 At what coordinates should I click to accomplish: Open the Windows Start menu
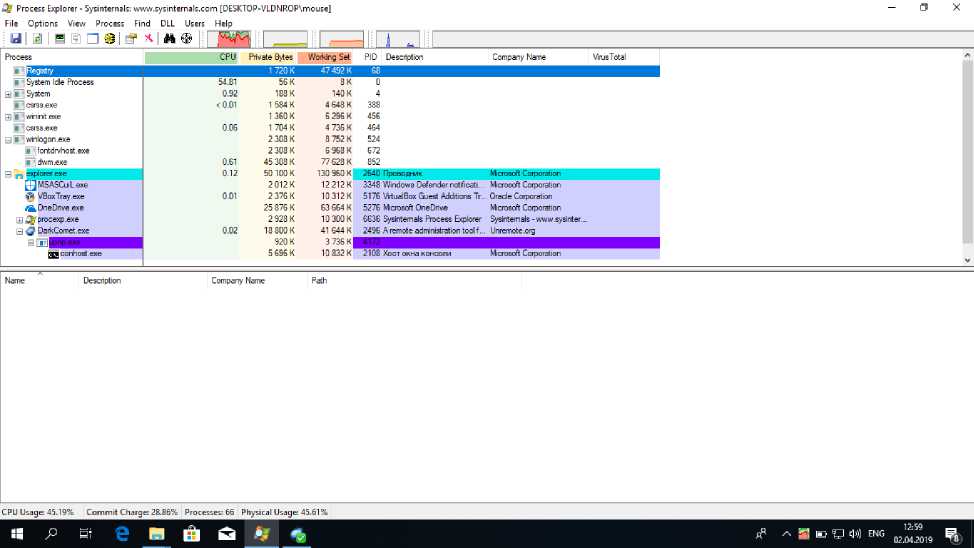[17, 534]
